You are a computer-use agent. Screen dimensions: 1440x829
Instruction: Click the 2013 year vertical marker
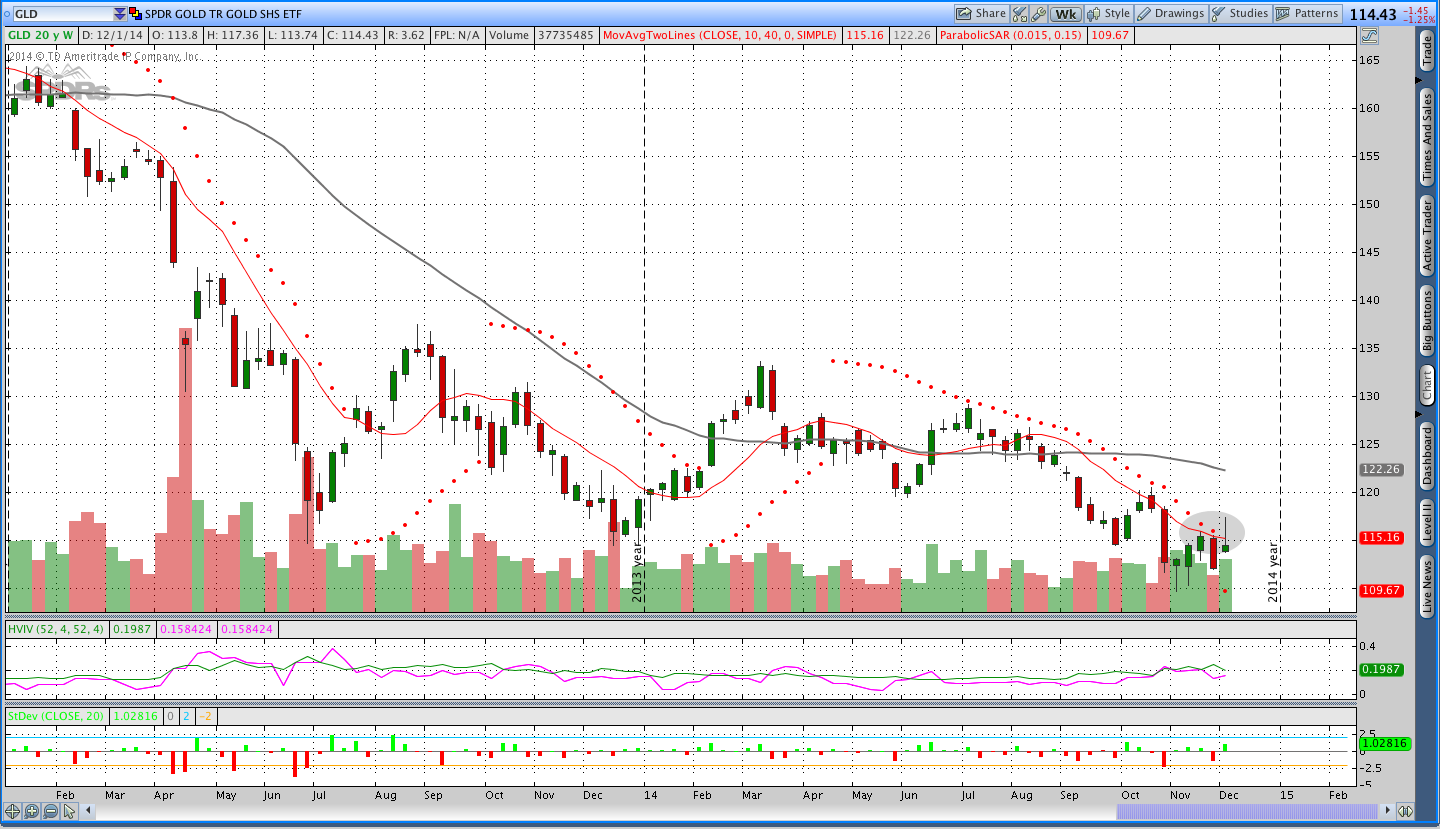point(637,572)
